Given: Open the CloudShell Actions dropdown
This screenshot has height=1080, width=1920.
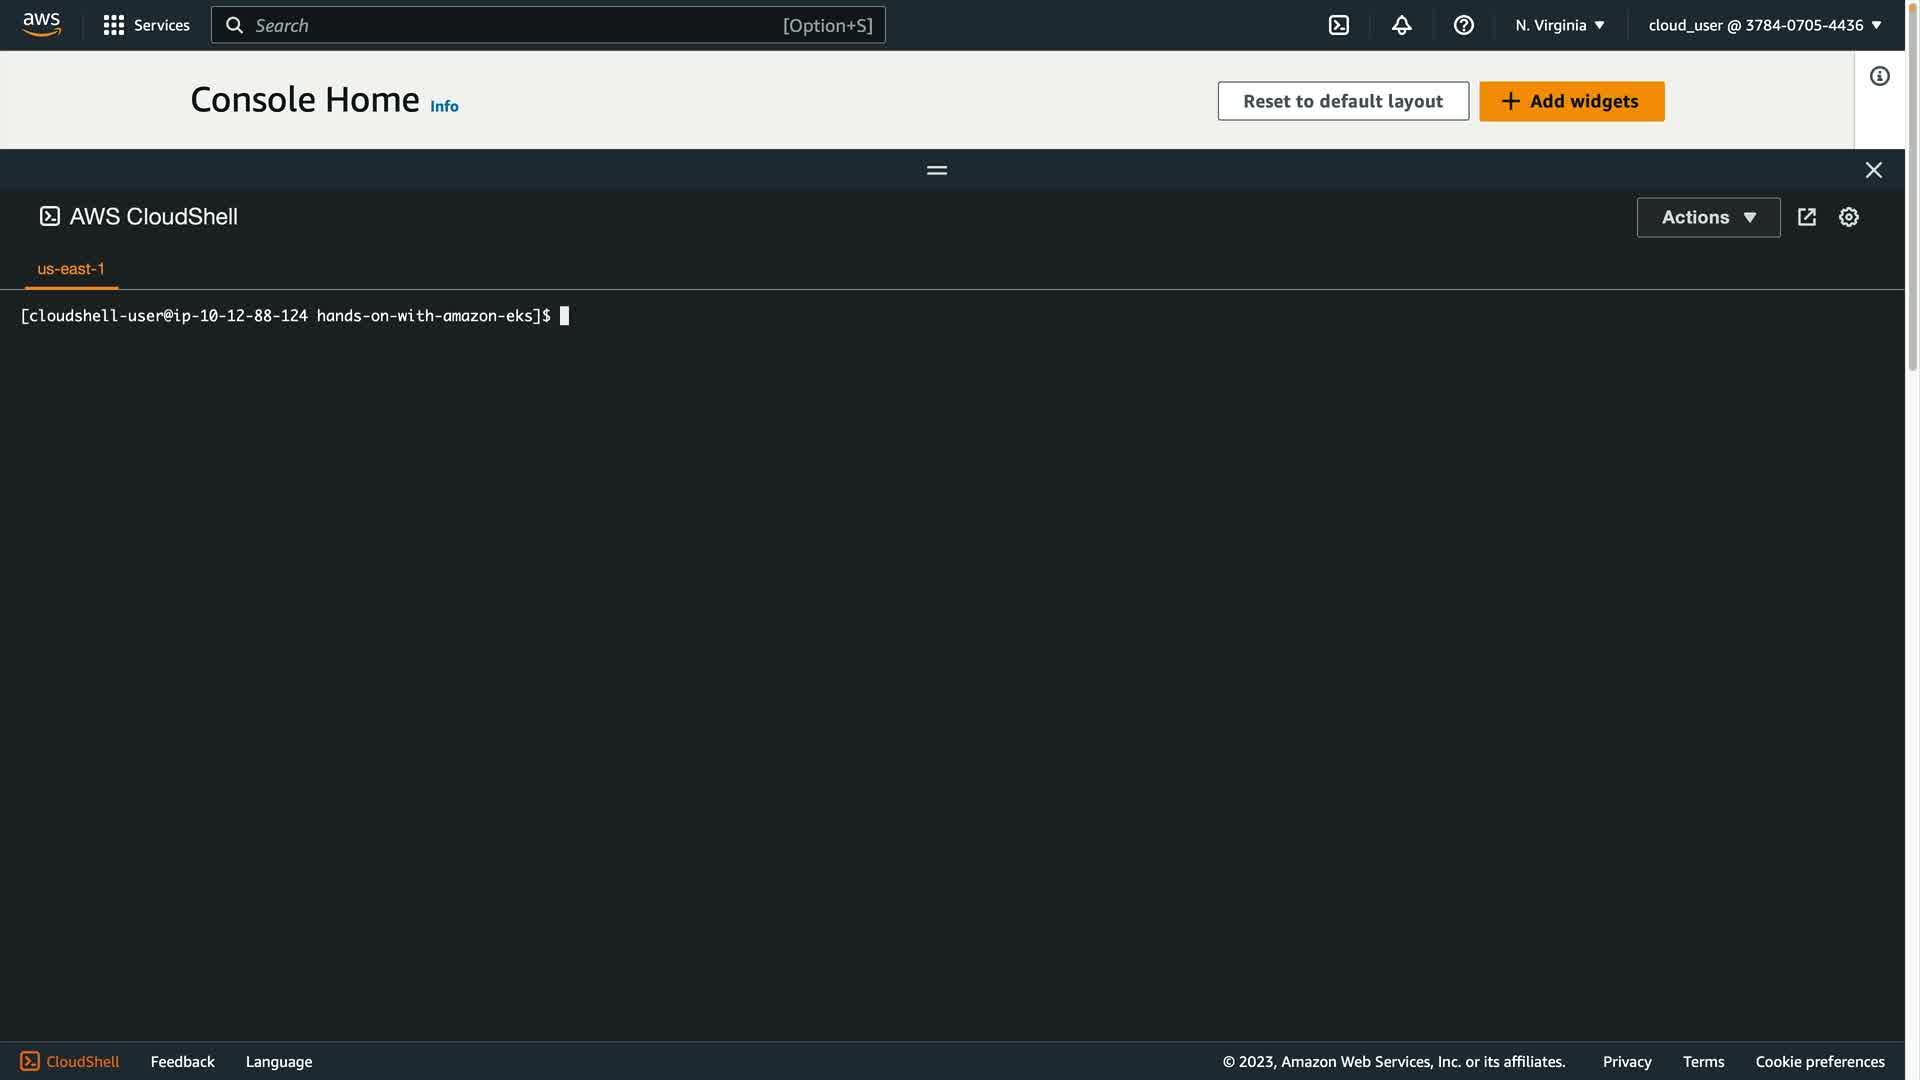Looking at the screenshot, I should click(1707, 217).
